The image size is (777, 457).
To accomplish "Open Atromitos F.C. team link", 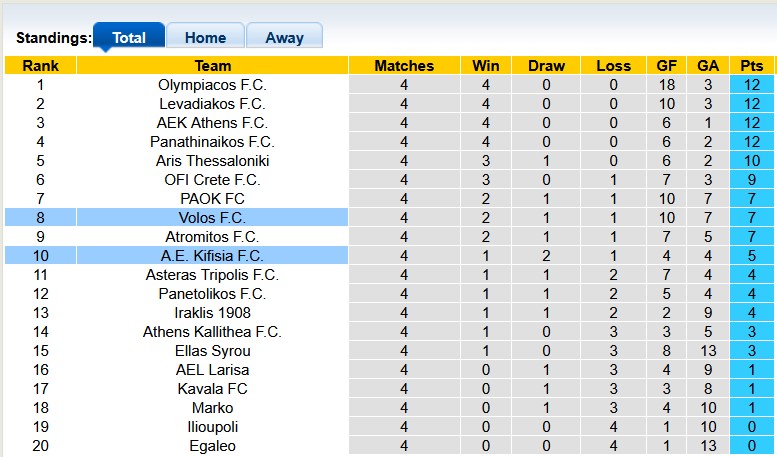I will click(x=212, y=237).
